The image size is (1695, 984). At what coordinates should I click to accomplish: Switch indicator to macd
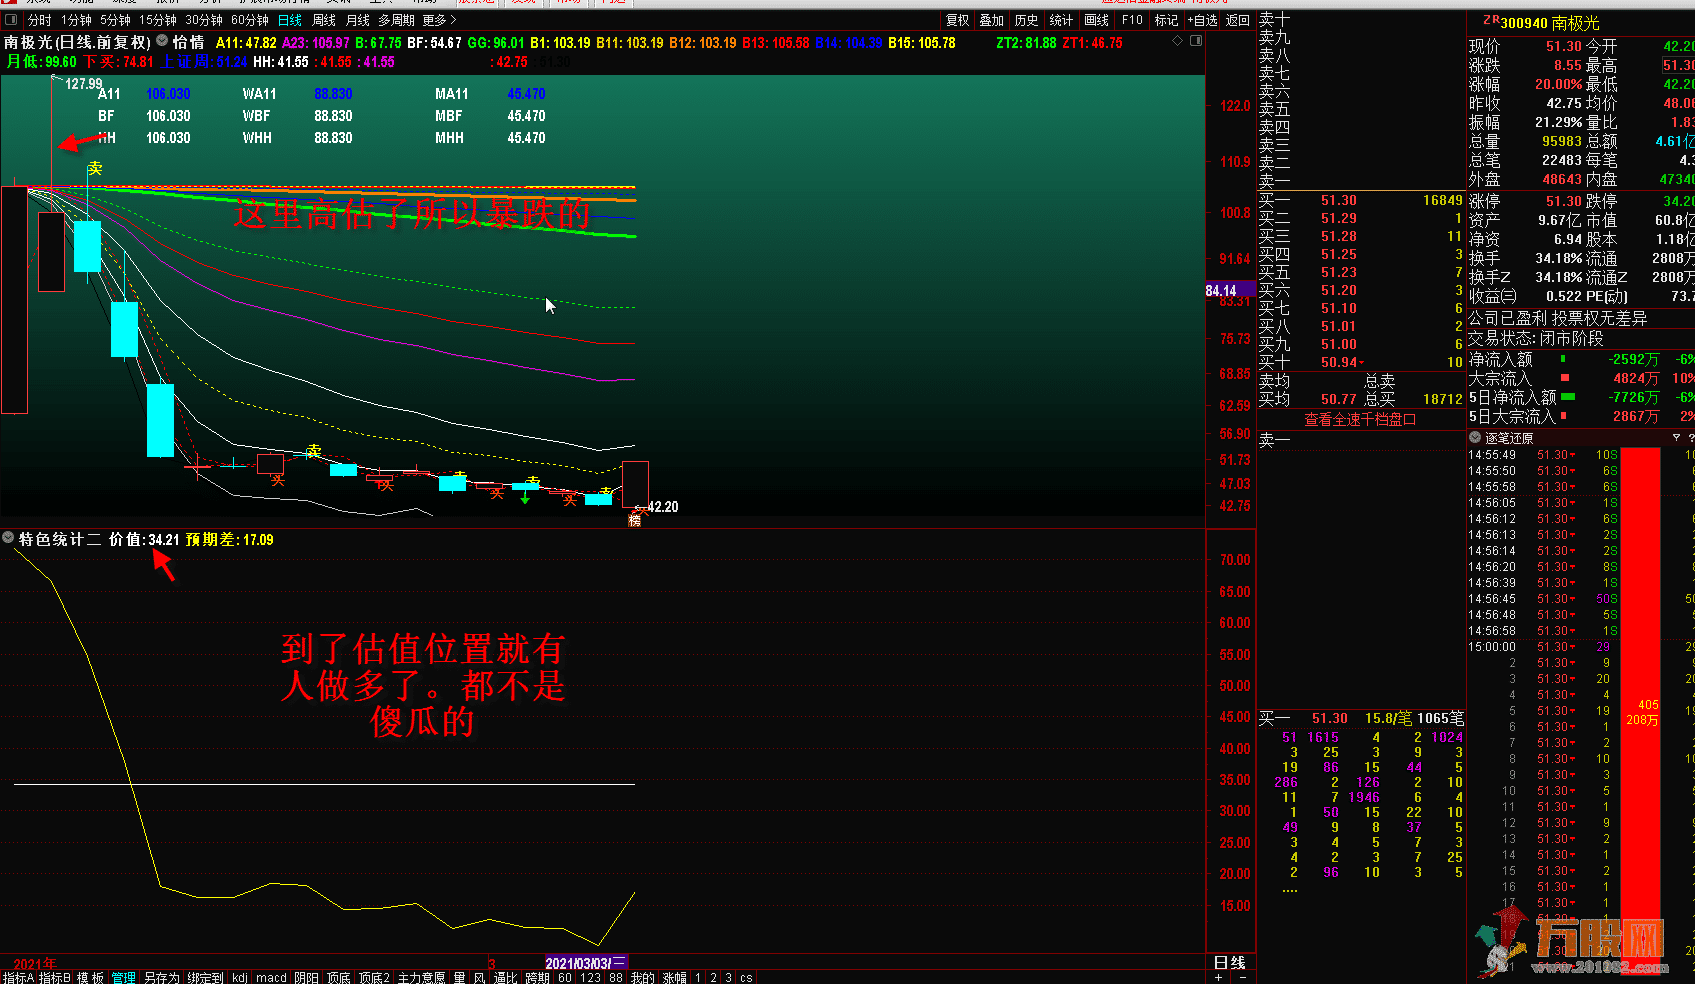point(271,977)
